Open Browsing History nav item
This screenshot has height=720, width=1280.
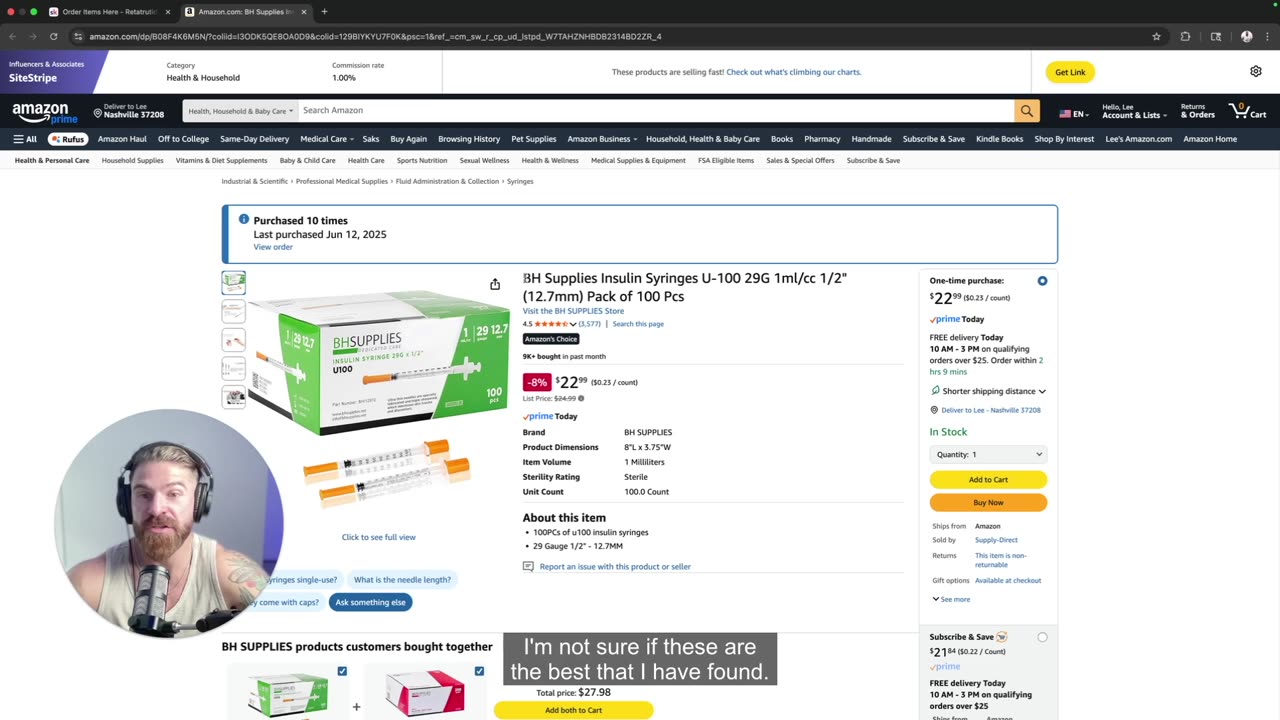tap(469, 139)
